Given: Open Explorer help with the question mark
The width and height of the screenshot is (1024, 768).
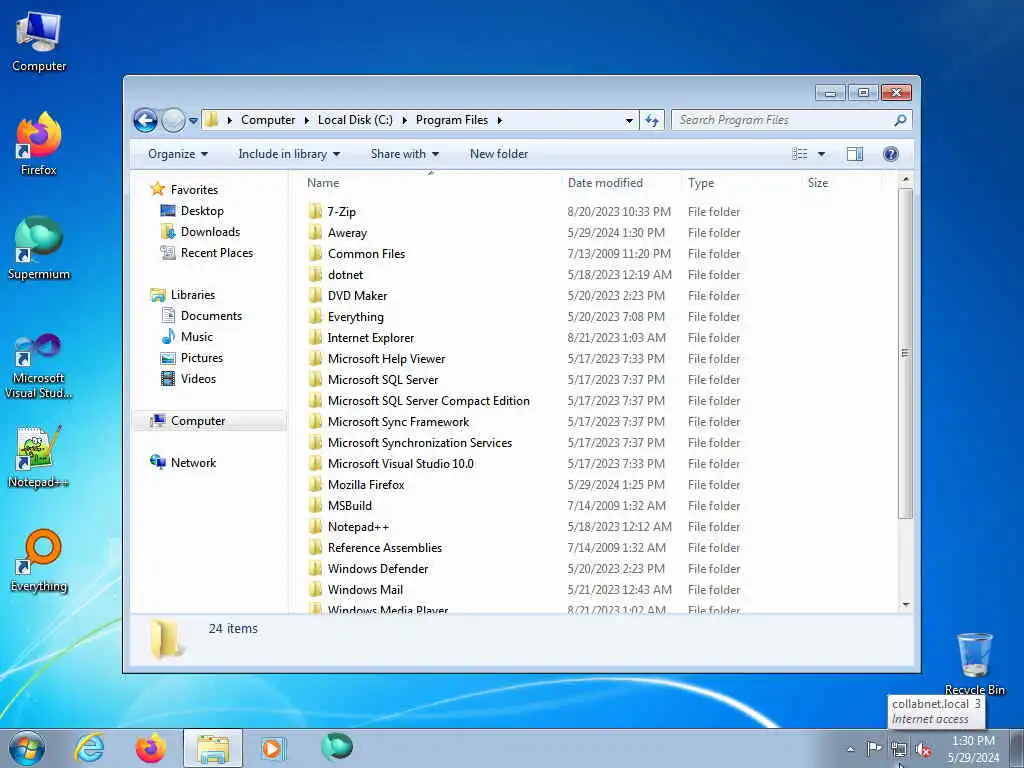Looking at the screenshot, I should pyautogui.click(x=890, y=154).
